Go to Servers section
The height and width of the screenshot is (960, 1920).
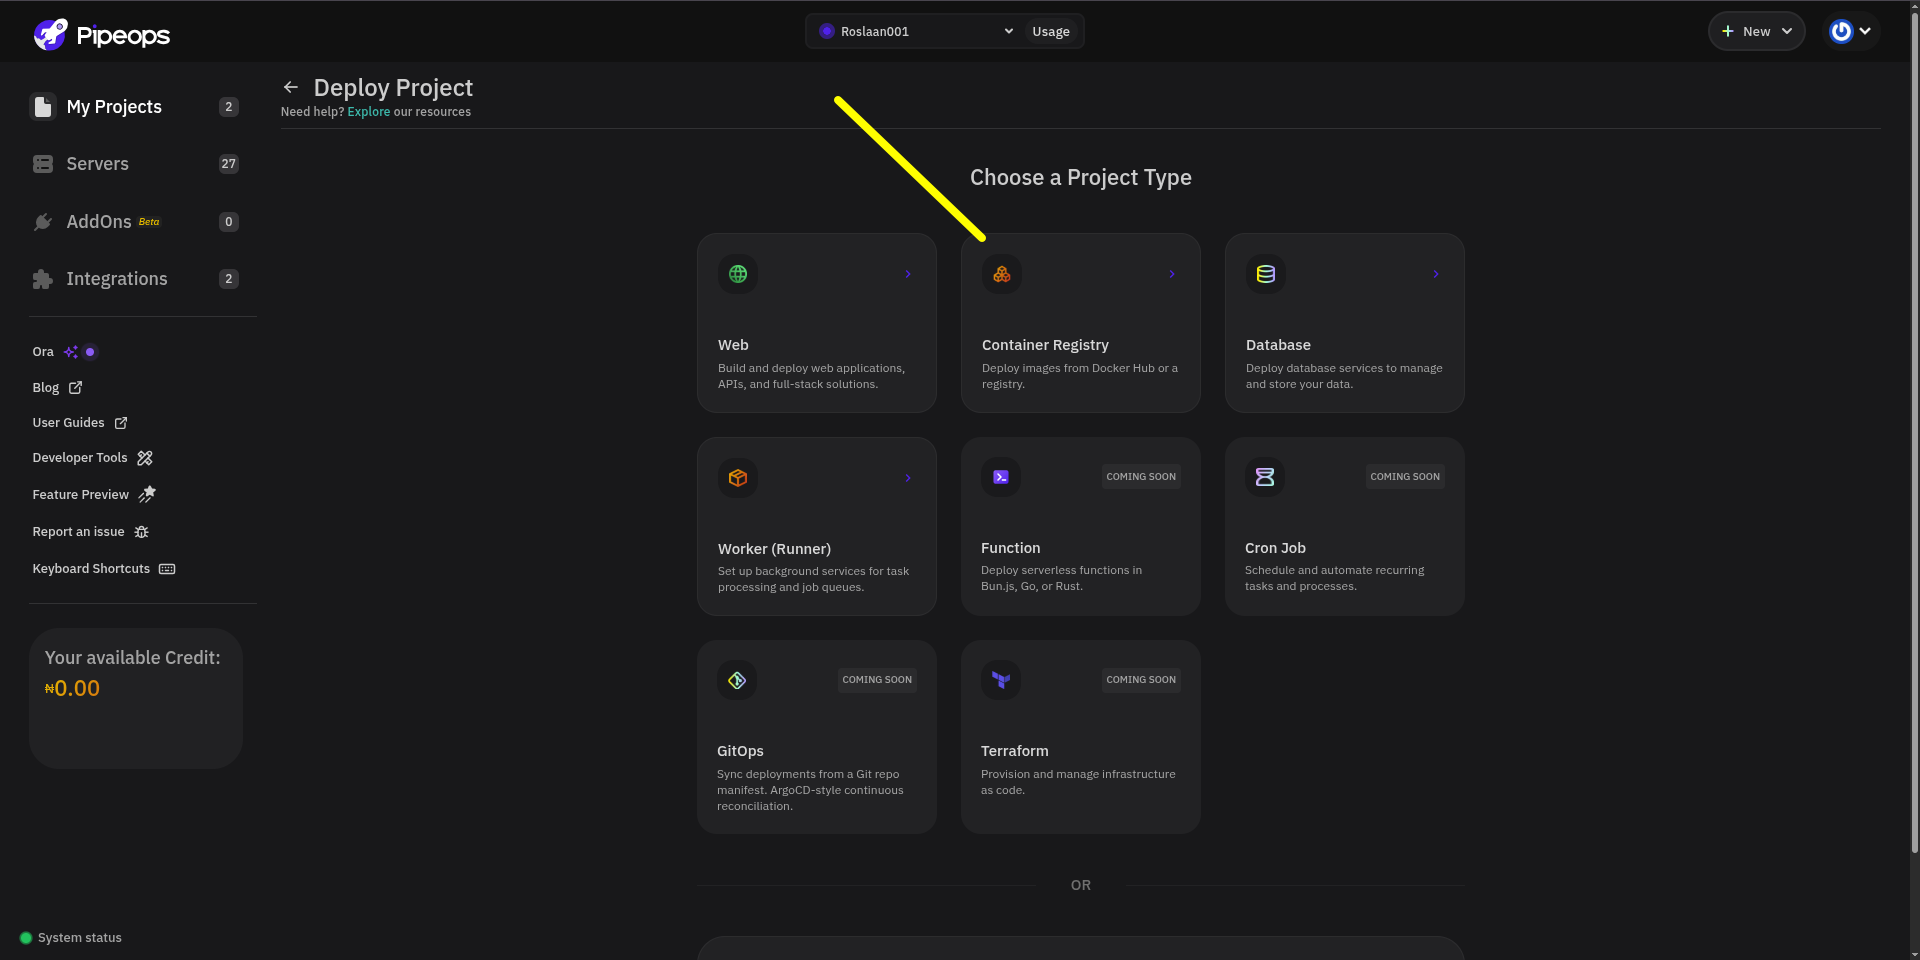click(136, 164)
